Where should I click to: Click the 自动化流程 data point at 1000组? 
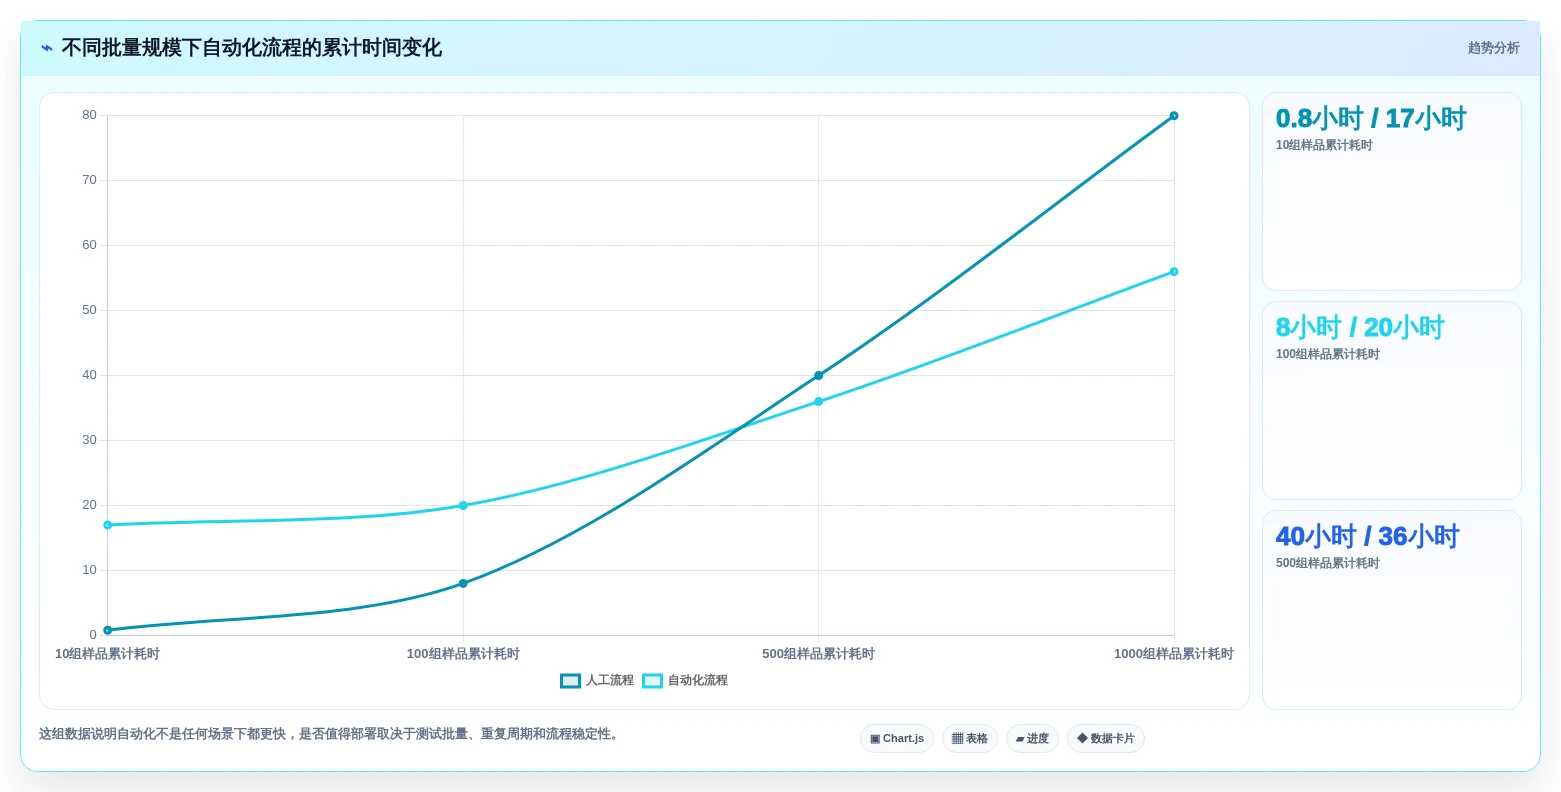pyautogui.click(x=1174, y=272)
